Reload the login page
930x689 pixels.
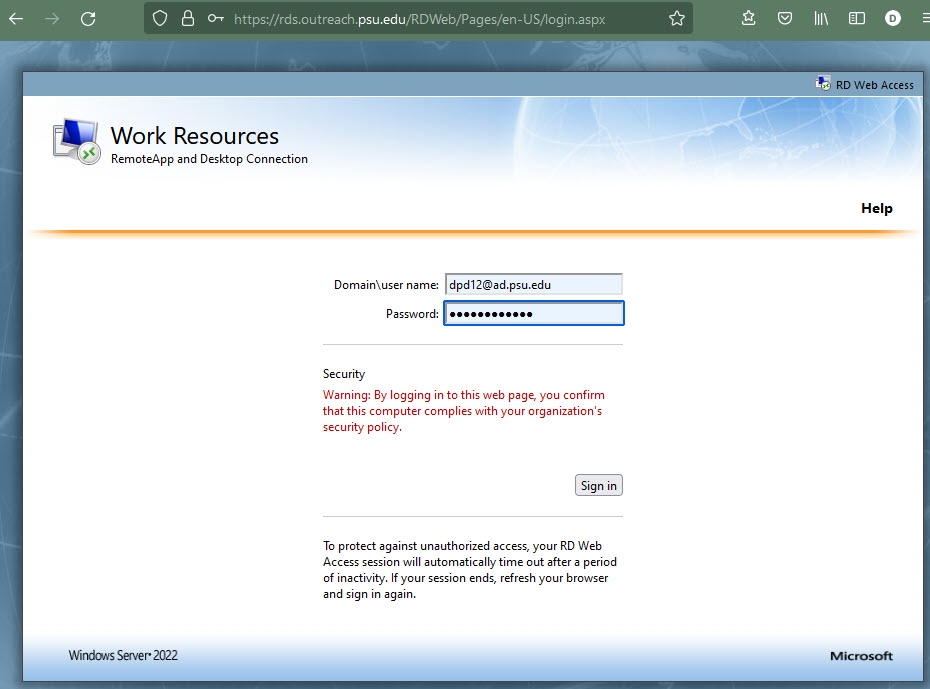tap(88, 17)
